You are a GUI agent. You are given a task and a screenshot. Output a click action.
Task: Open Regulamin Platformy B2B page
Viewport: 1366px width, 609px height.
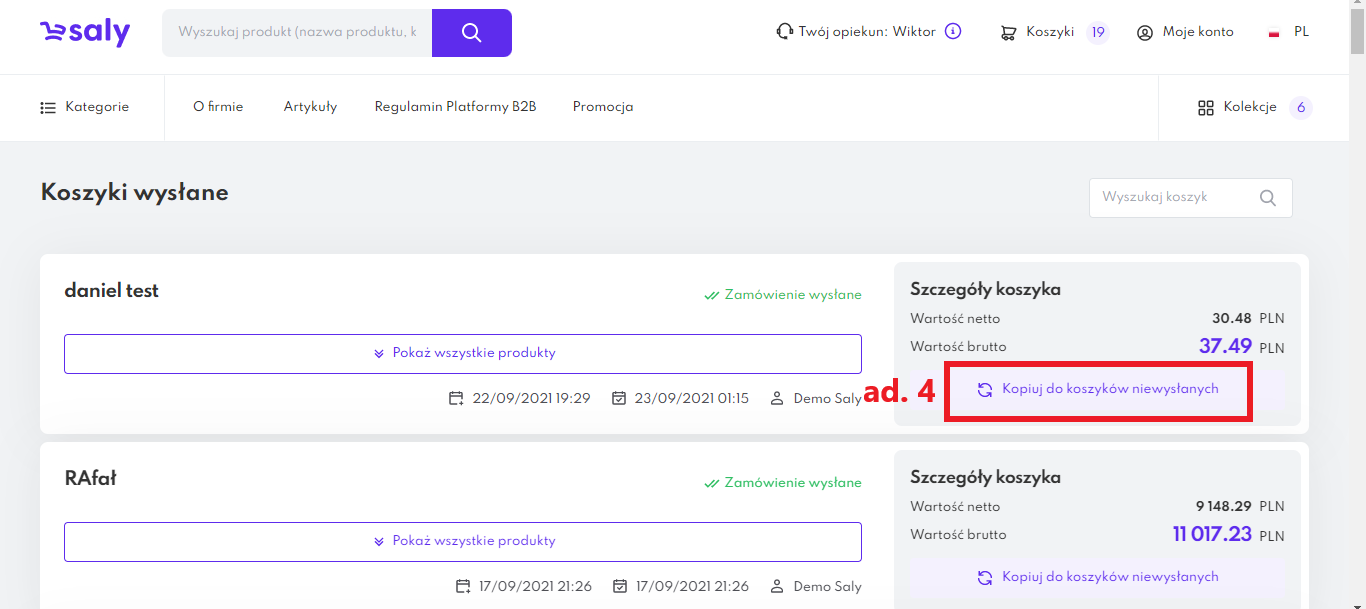455,107
